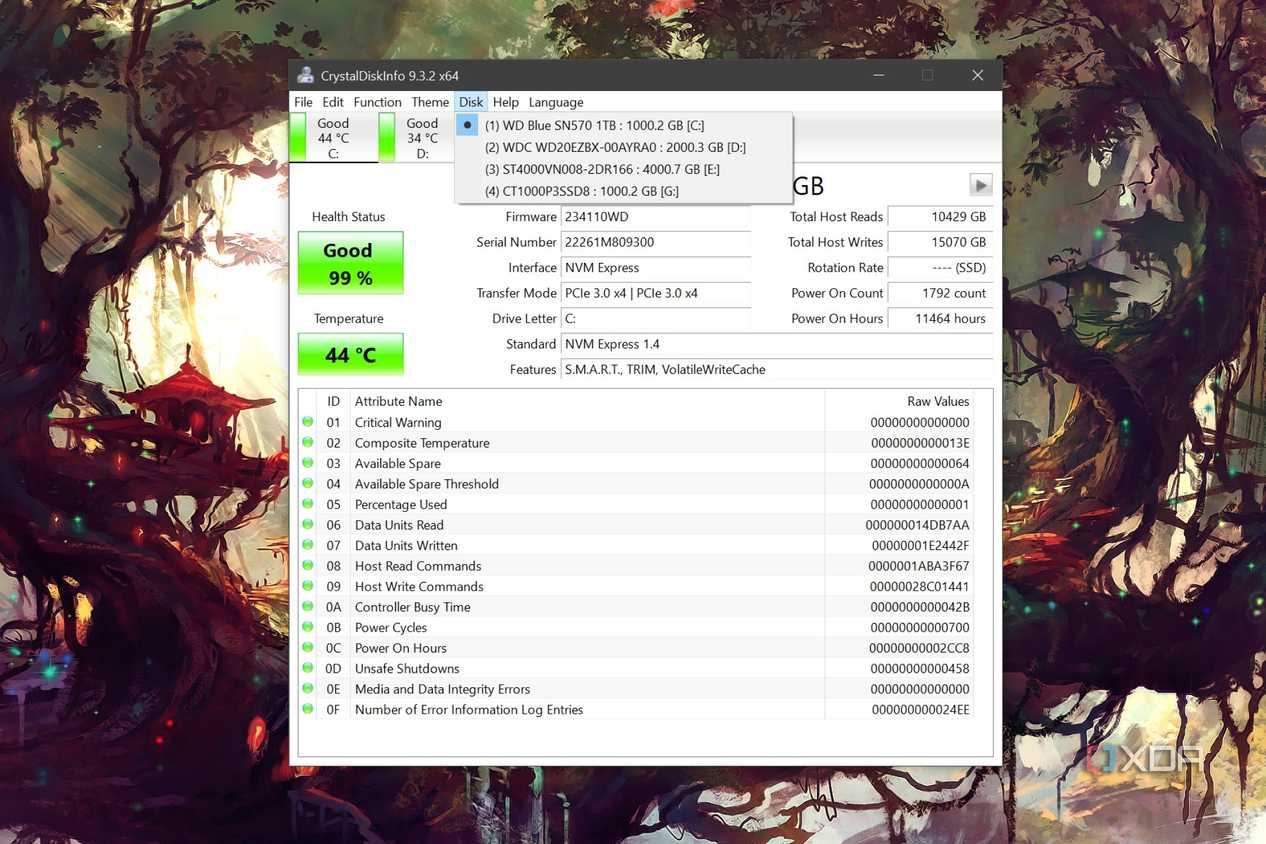Image resolution: width=1266 pixels, height=844 pixels.
Task: Click the Drive Letter C: field
Action: (x=656, y=319)
